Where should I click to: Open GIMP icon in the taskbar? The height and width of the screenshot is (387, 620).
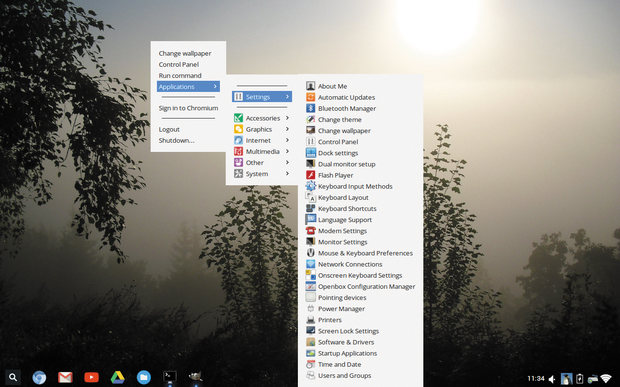(x=195, y=376)
